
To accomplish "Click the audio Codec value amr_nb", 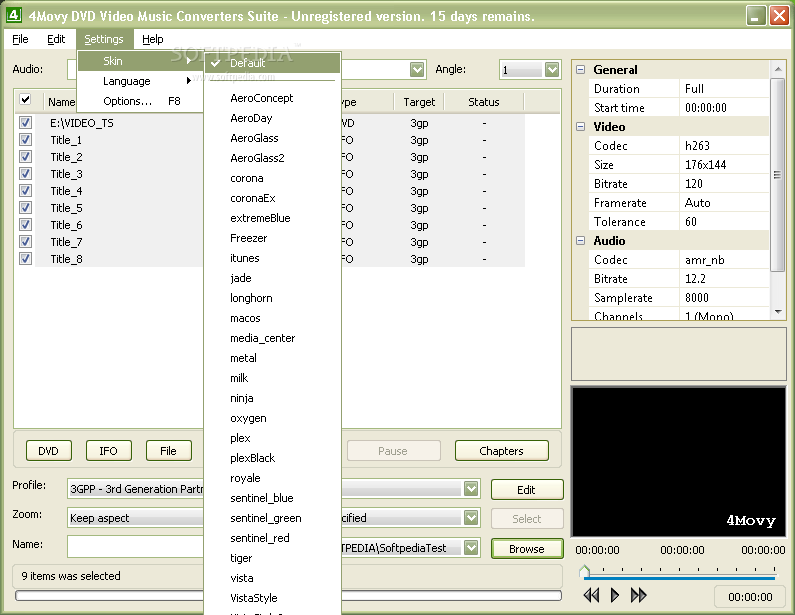I will point(704,260).
